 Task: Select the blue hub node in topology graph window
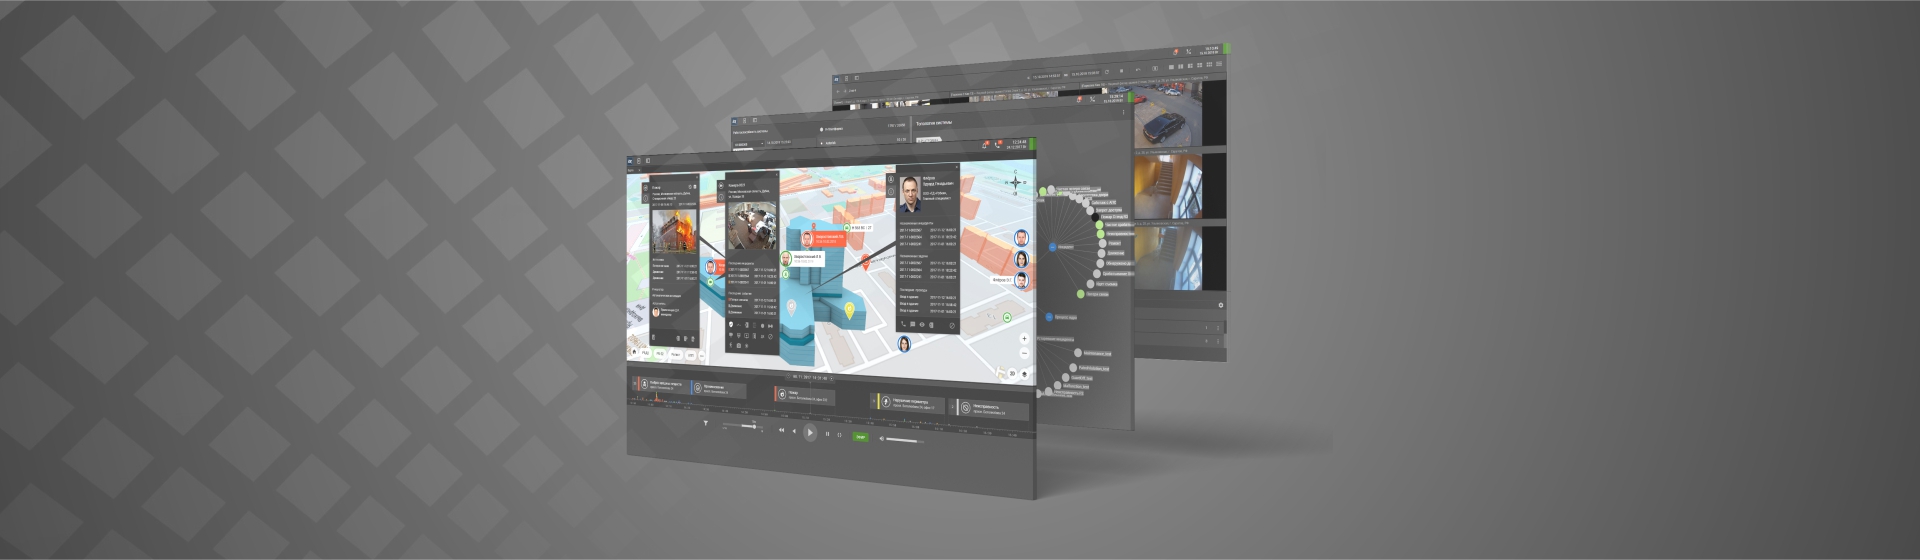(x=1052, y=247)
